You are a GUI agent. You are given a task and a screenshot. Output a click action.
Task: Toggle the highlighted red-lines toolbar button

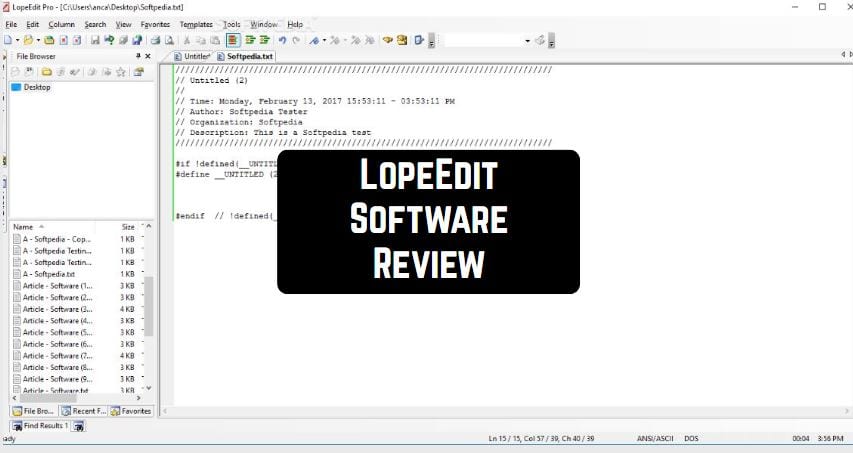click(x=233, y=40)
